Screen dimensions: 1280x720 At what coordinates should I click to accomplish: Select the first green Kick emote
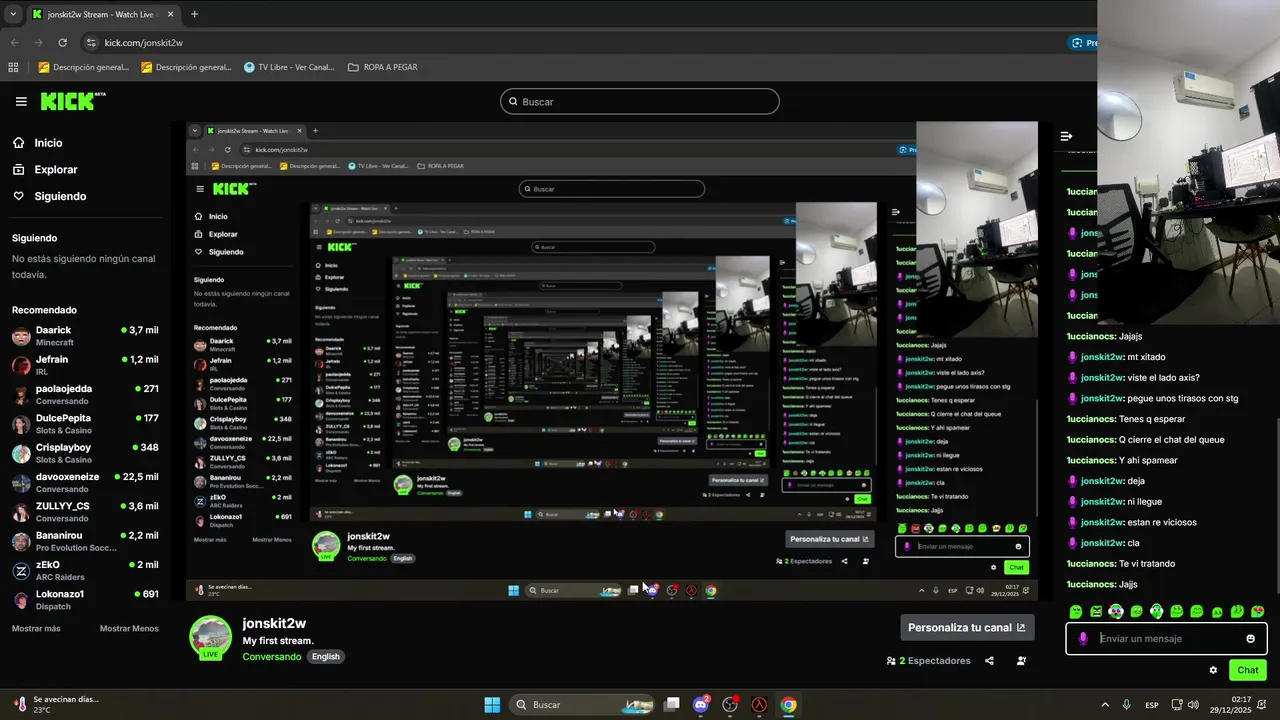coord(1076,612)
